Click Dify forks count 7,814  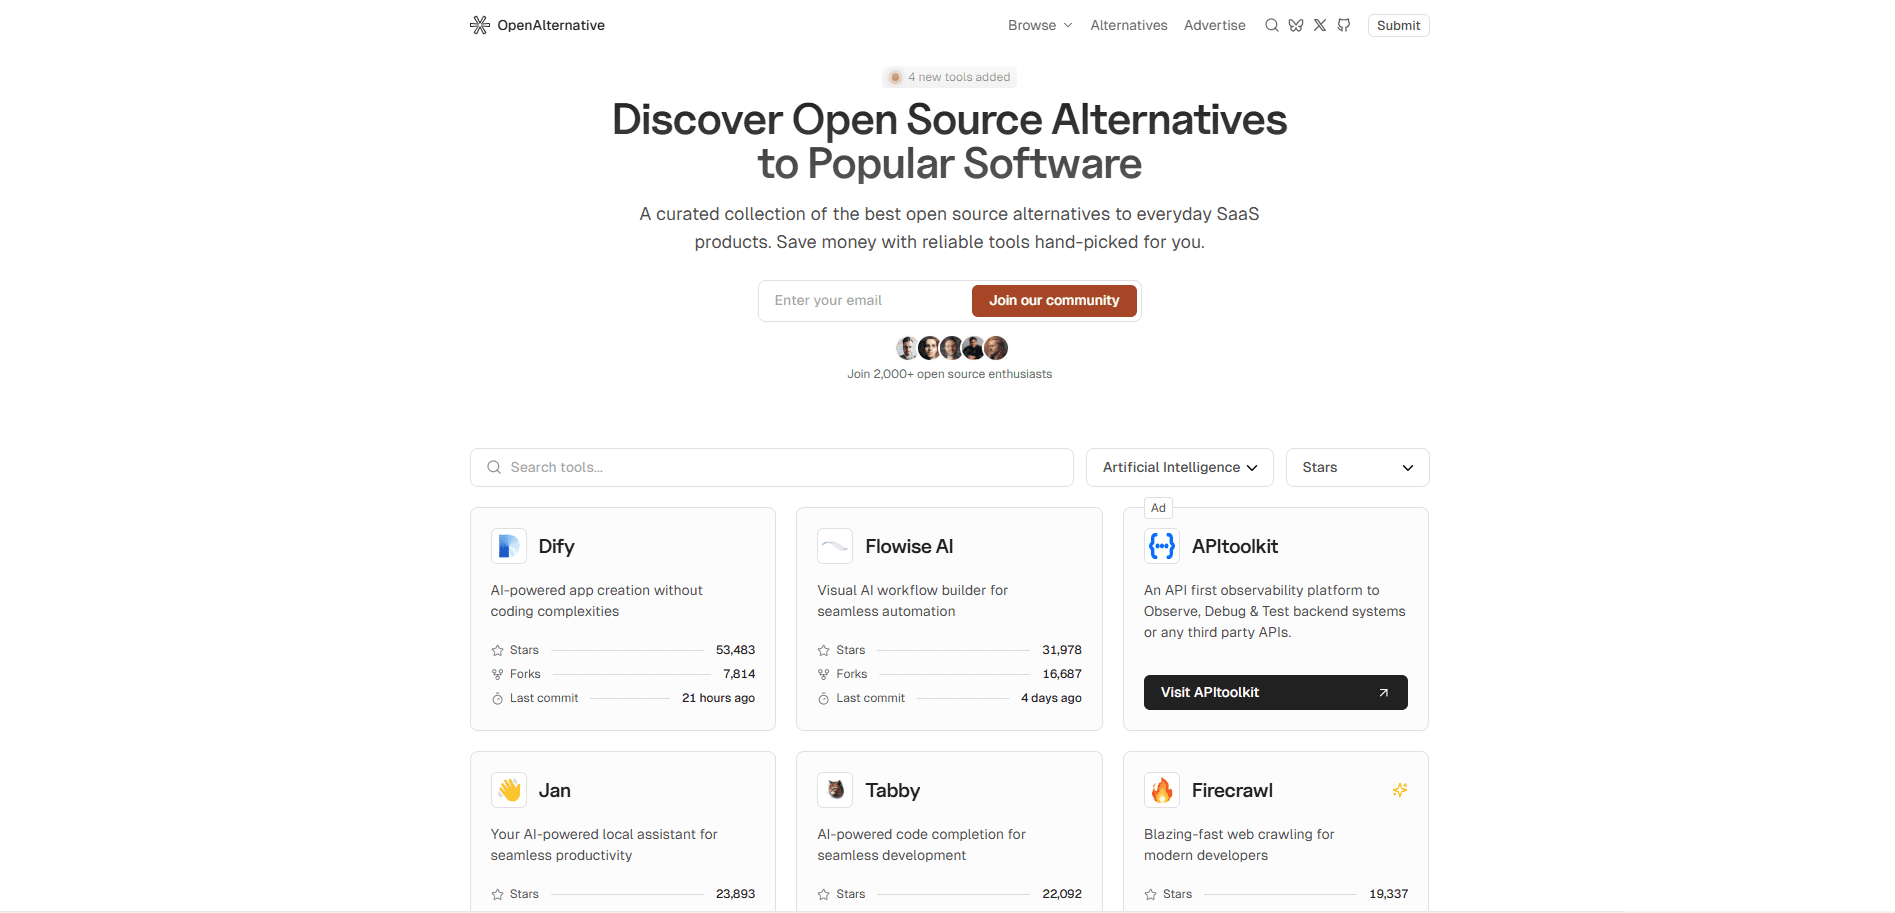[x=739, y=674]
